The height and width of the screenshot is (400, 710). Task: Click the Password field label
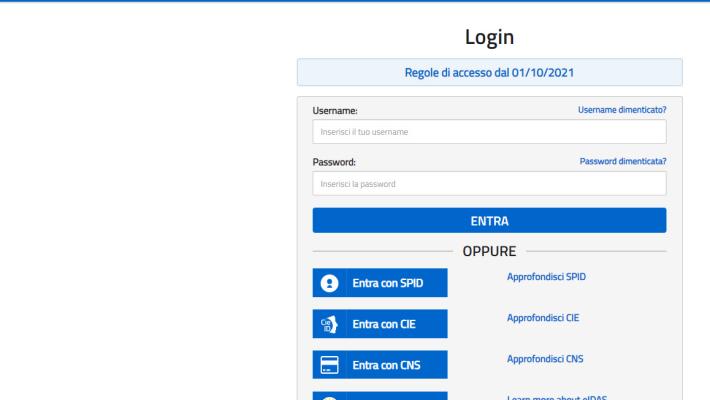(x=334, y=161)
